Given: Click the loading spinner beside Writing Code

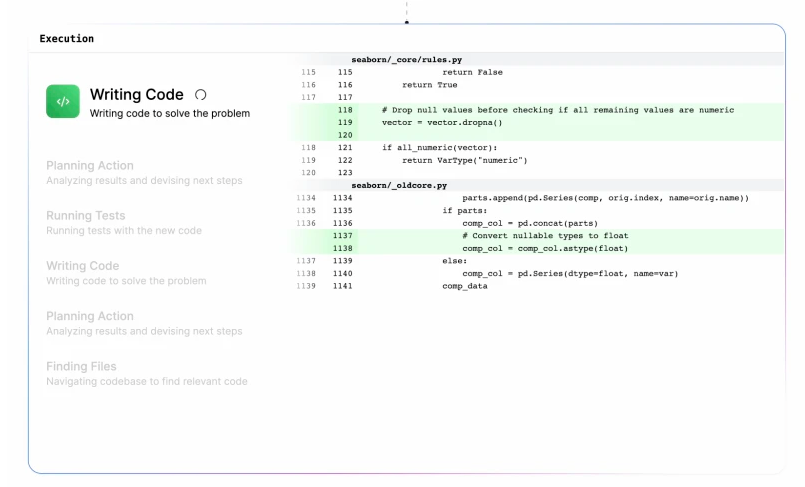Looking at the screenshot, I should pos(200,95).
